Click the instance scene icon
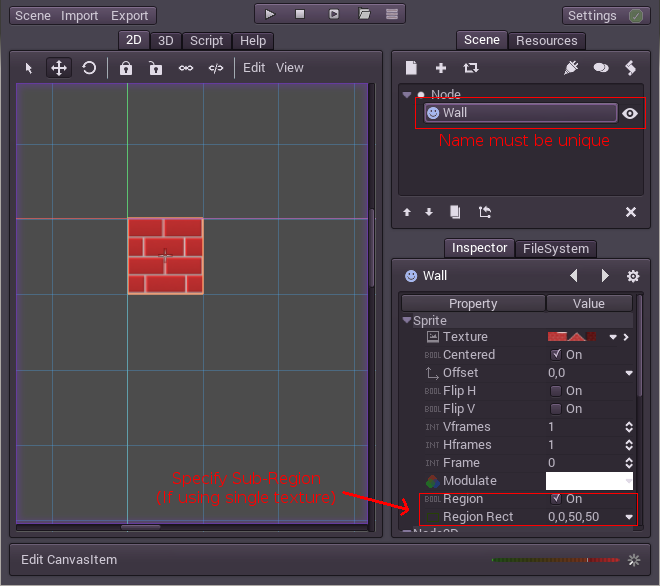Image resolution: width=660 pixels, height=586 pixels. tap(471, 68)
